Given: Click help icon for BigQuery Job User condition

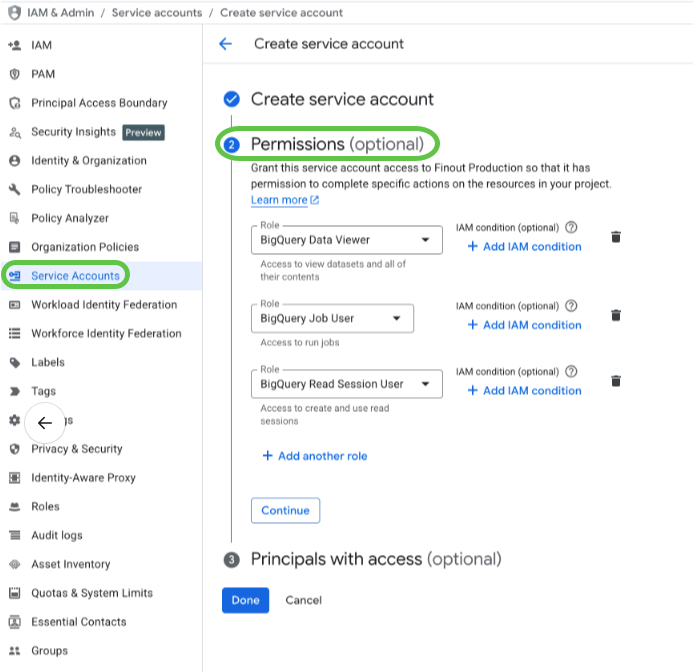Looking at the screenshot, I should [x=571, y=306].
